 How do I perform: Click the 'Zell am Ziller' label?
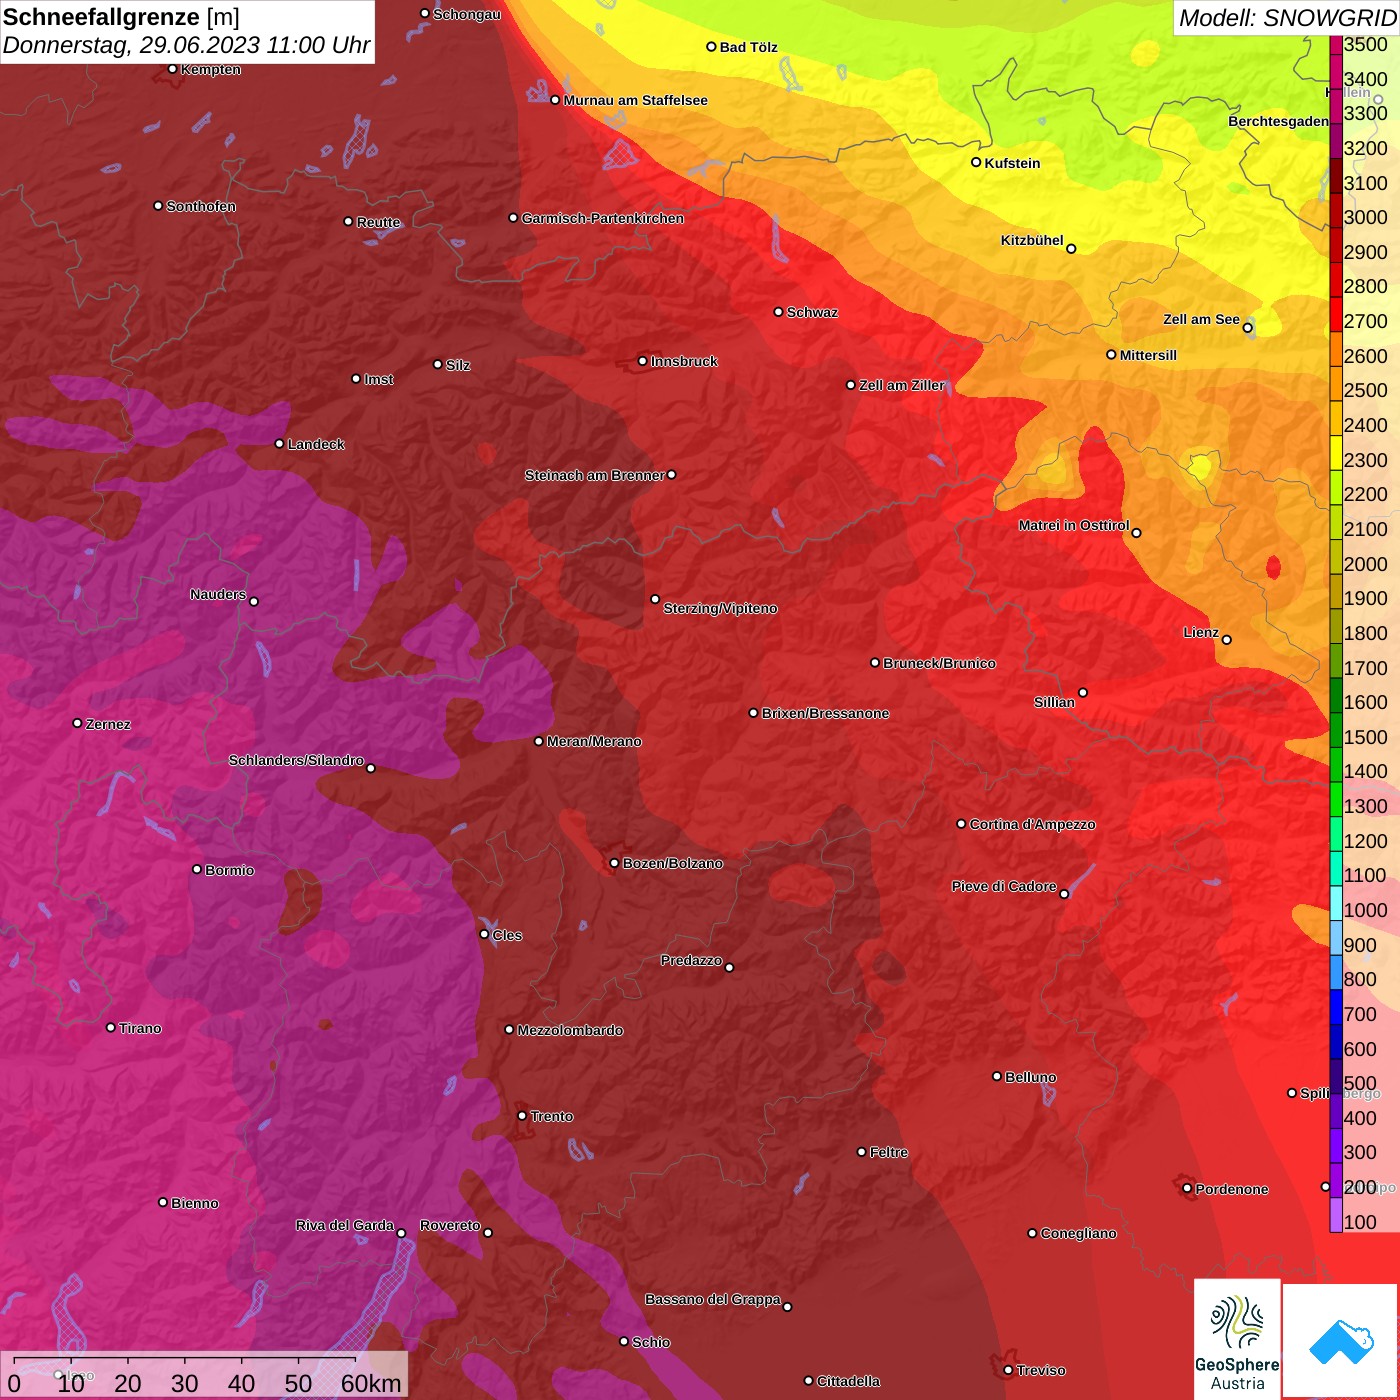[902, 385]
